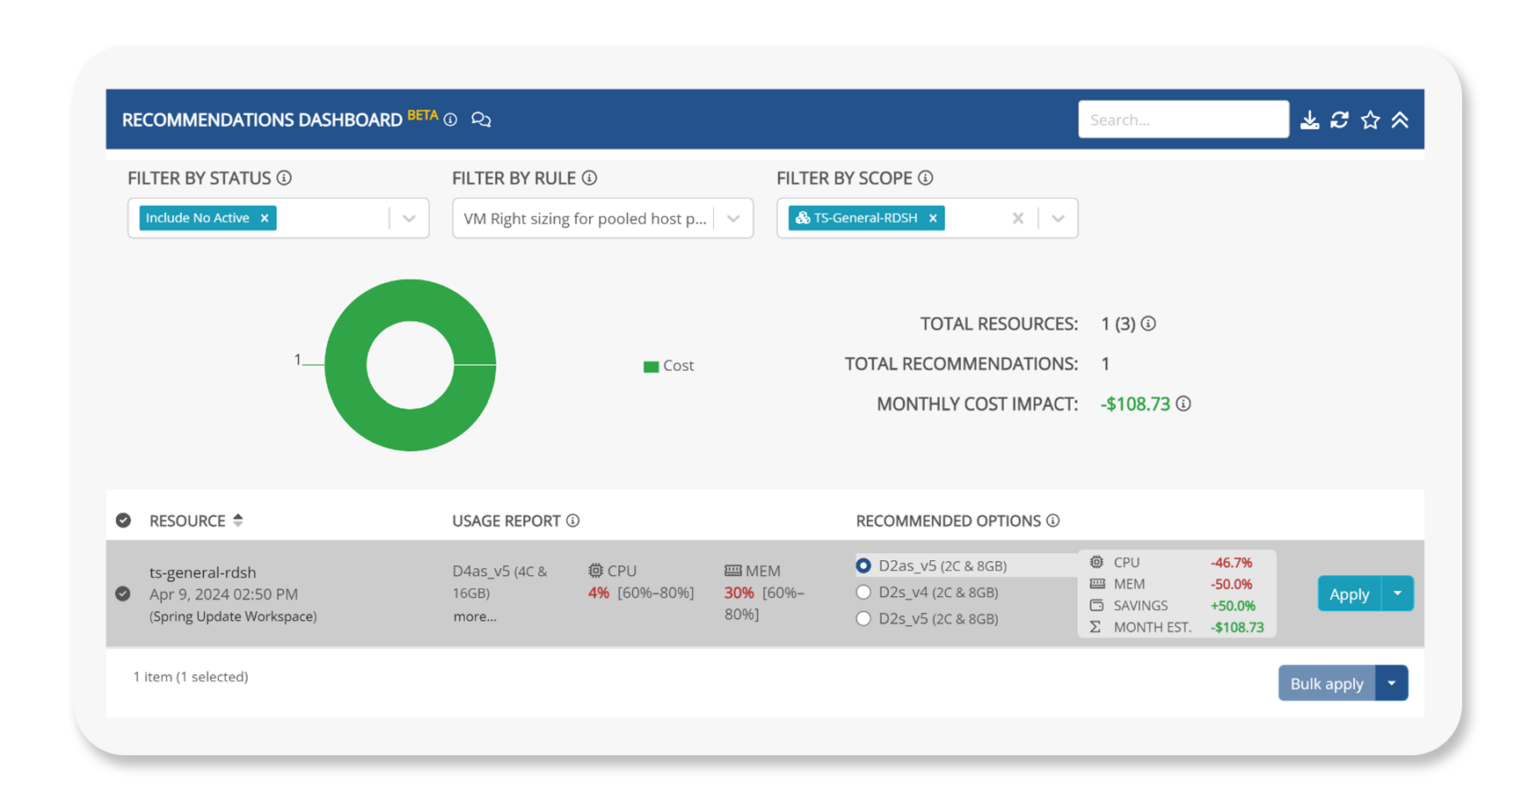Select the D2s_v4 (2C & 8GB) radio button
The width and height of the screenshot is (1536, 801).
coord(863,591)
